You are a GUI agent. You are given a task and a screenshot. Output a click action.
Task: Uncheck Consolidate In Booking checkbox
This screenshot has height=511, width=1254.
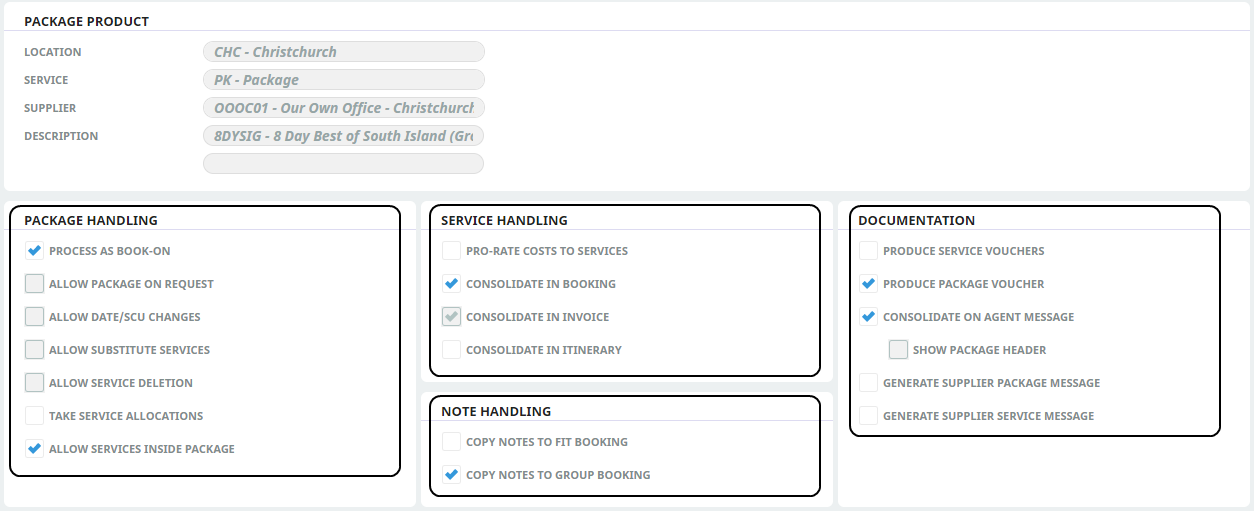tap(451, 284)
